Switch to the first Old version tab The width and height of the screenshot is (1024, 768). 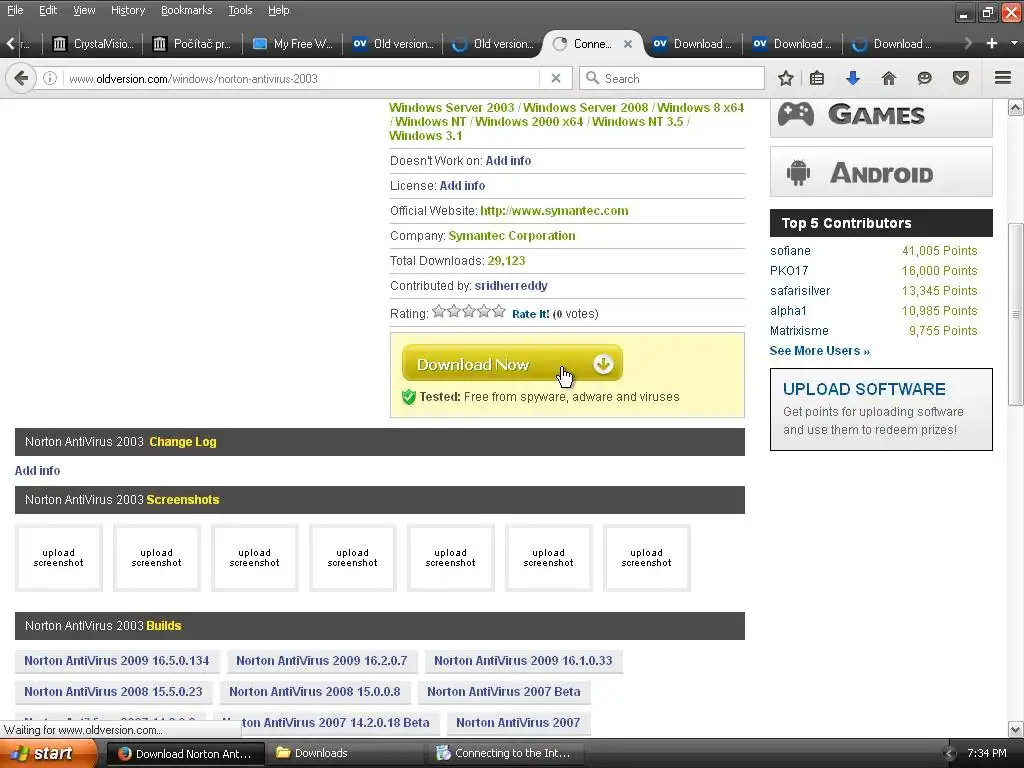(x=392, y=44)
